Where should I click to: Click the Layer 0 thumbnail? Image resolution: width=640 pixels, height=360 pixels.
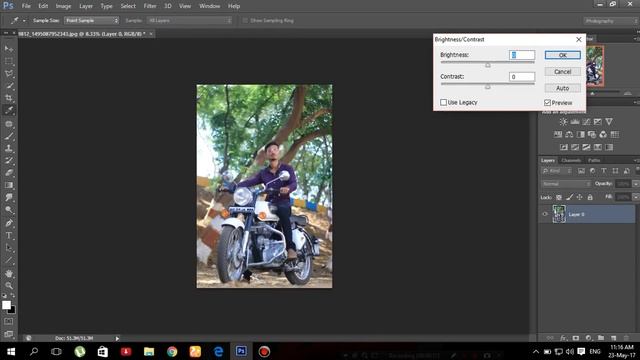[x=559, y=214]
